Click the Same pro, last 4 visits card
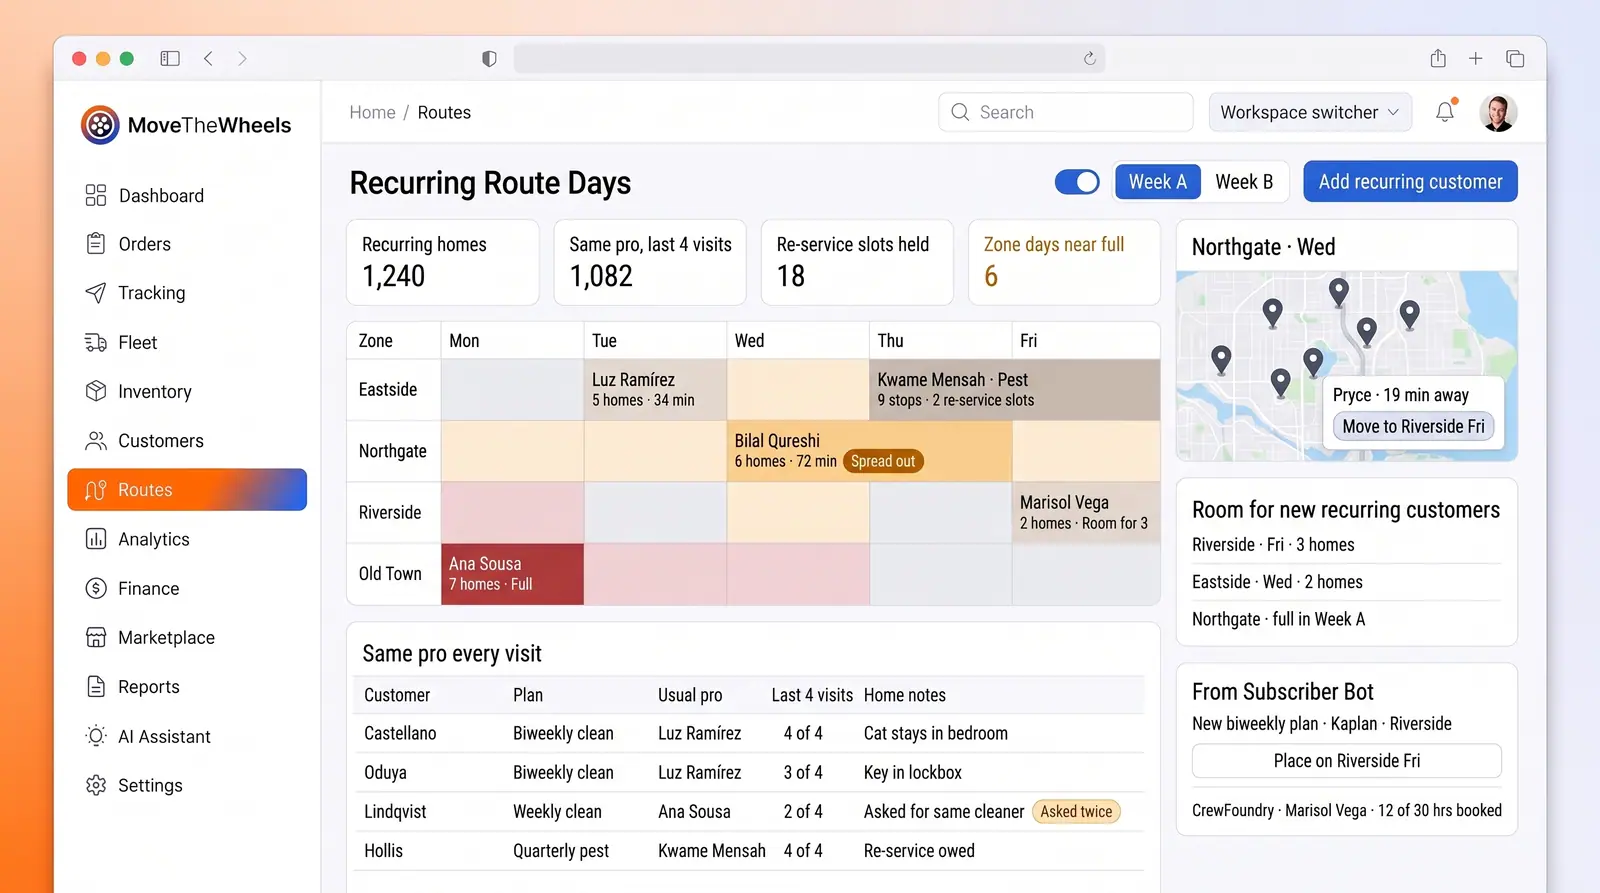1600x893 pixels. coord(650,262)
